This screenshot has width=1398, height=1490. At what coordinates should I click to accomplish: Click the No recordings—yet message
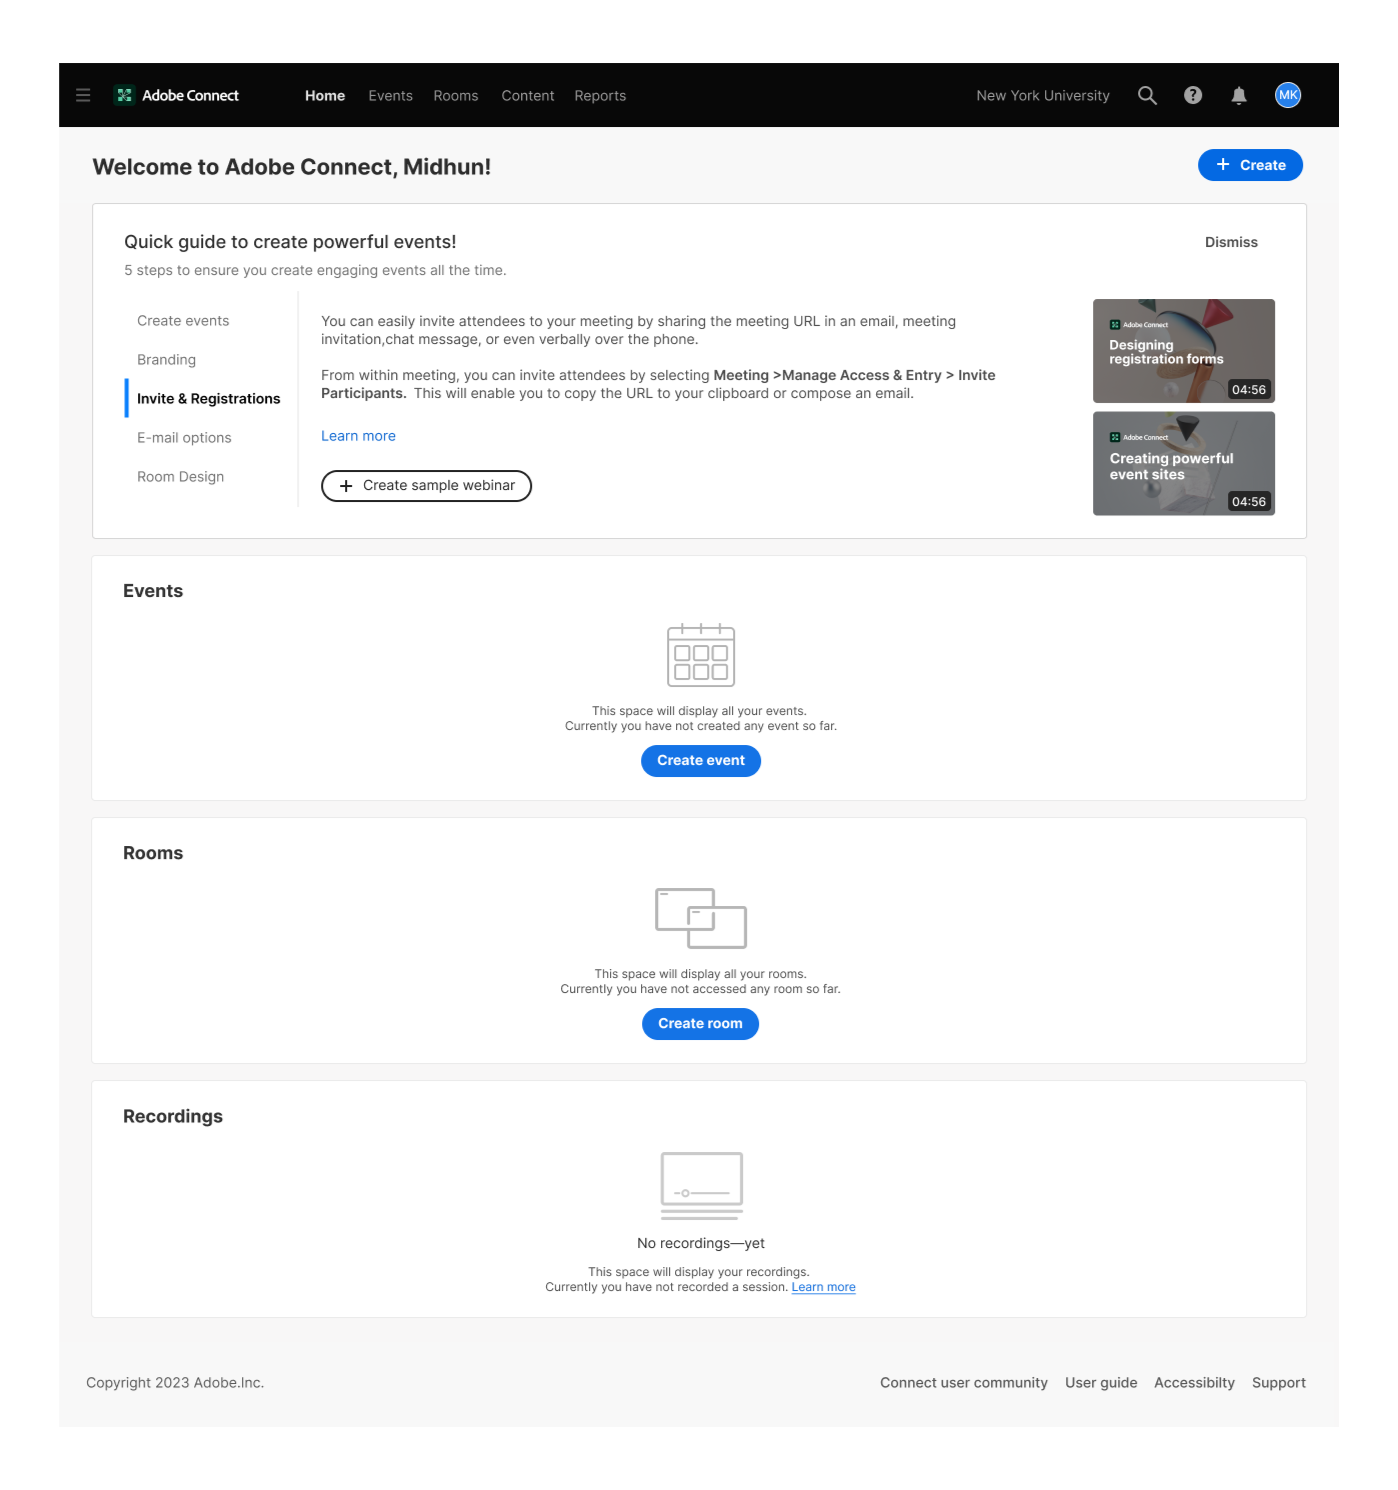pyautogui.click(x=701, y=1243)
